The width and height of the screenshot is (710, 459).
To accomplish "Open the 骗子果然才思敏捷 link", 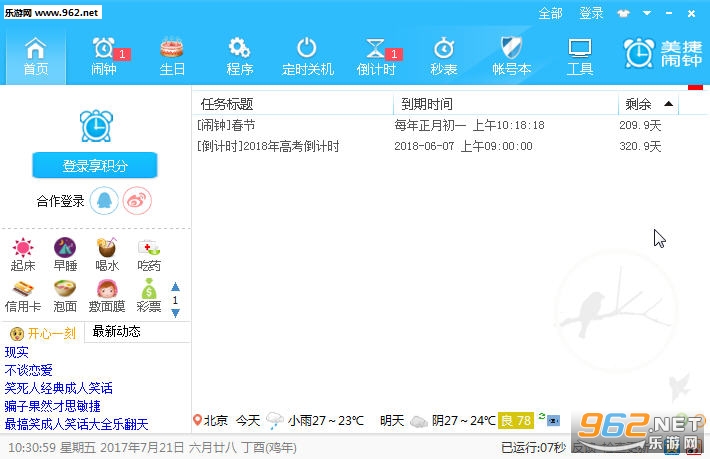I will click(53, 406).
